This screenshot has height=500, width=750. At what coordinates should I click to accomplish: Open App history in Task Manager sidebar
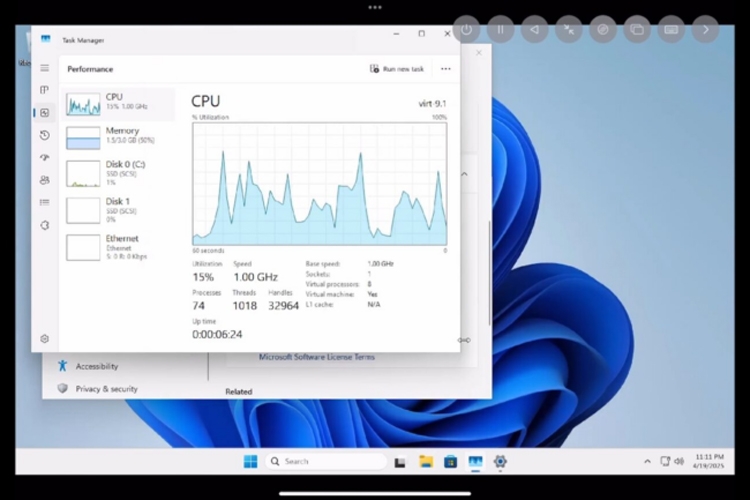coord(44,135)
